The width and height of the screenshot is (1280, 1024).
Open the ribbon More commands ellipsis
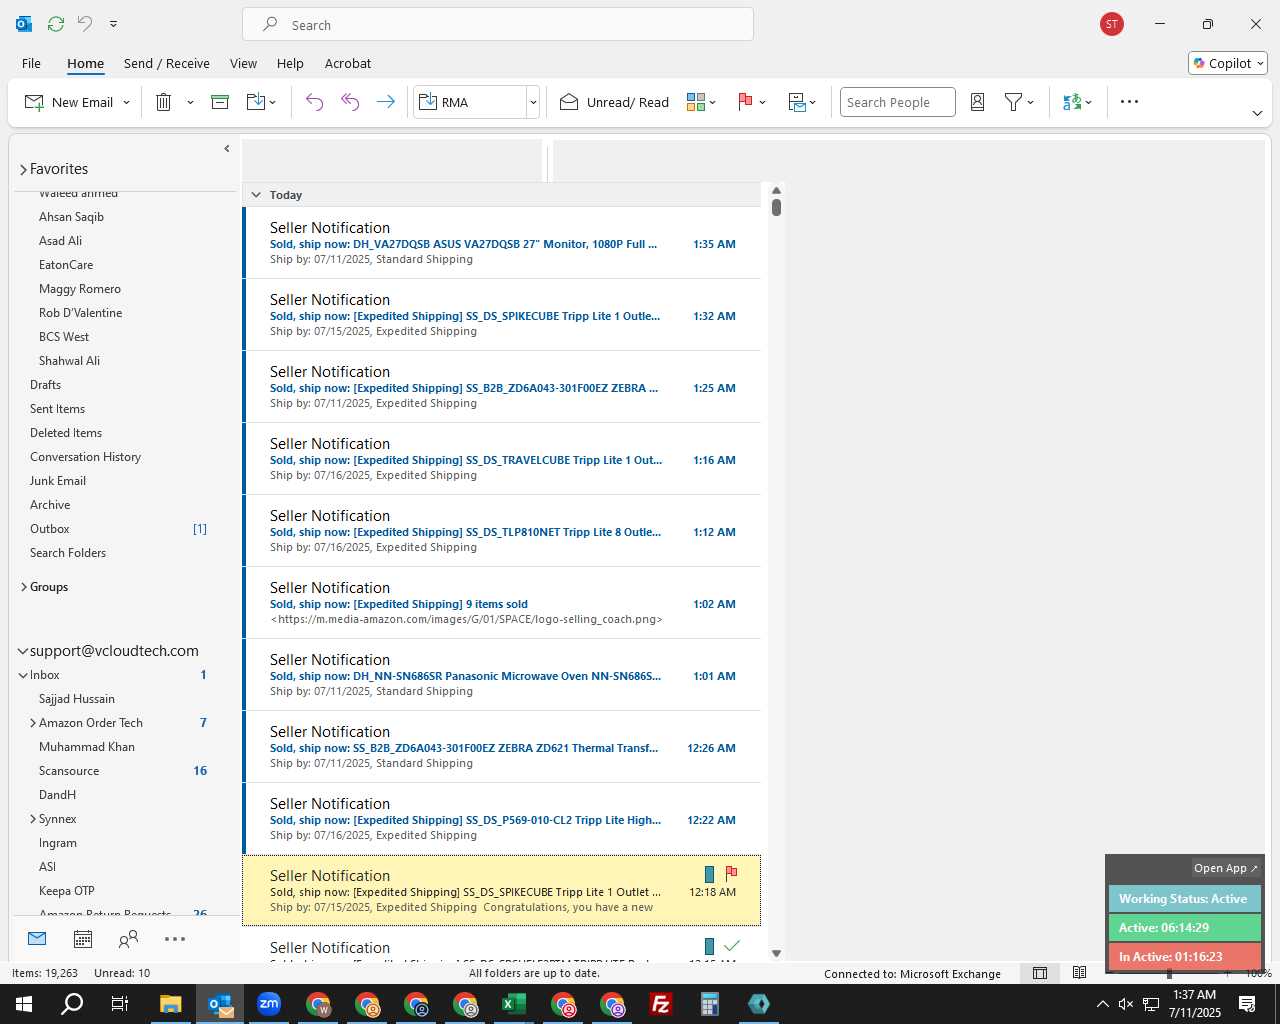pyautogui.click(x=1129, y=102)
